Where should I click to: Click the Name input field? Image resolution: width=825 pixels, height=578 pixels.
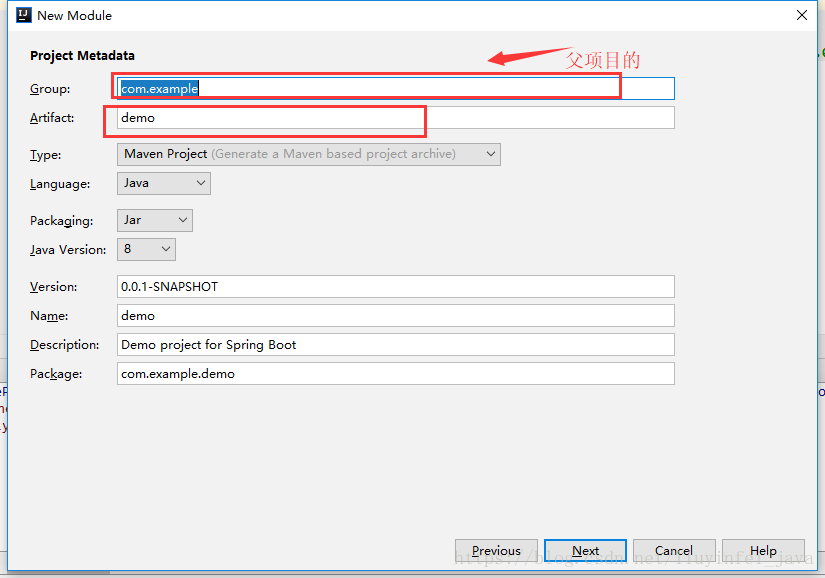pos(395,316)
